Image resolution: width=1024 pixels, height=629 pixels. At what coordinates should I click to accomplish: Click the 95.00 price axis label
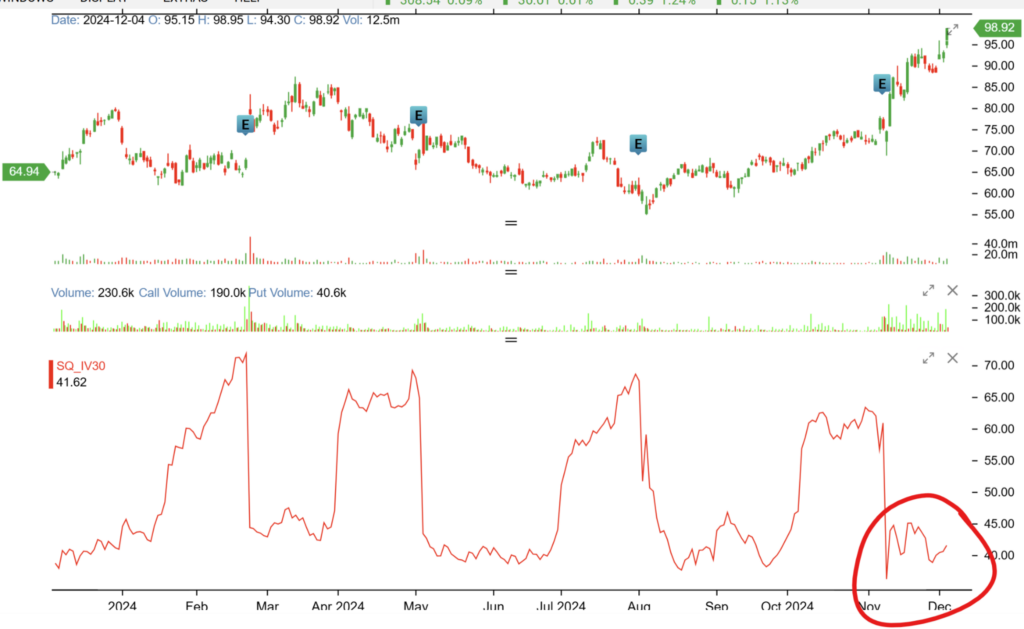(999, 45)
